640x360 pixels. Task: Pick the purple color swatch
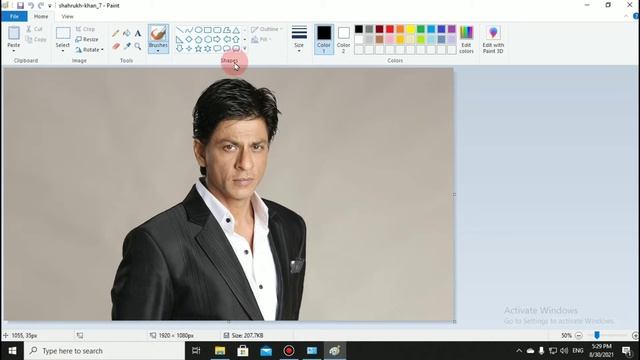[x=452, y=29]
